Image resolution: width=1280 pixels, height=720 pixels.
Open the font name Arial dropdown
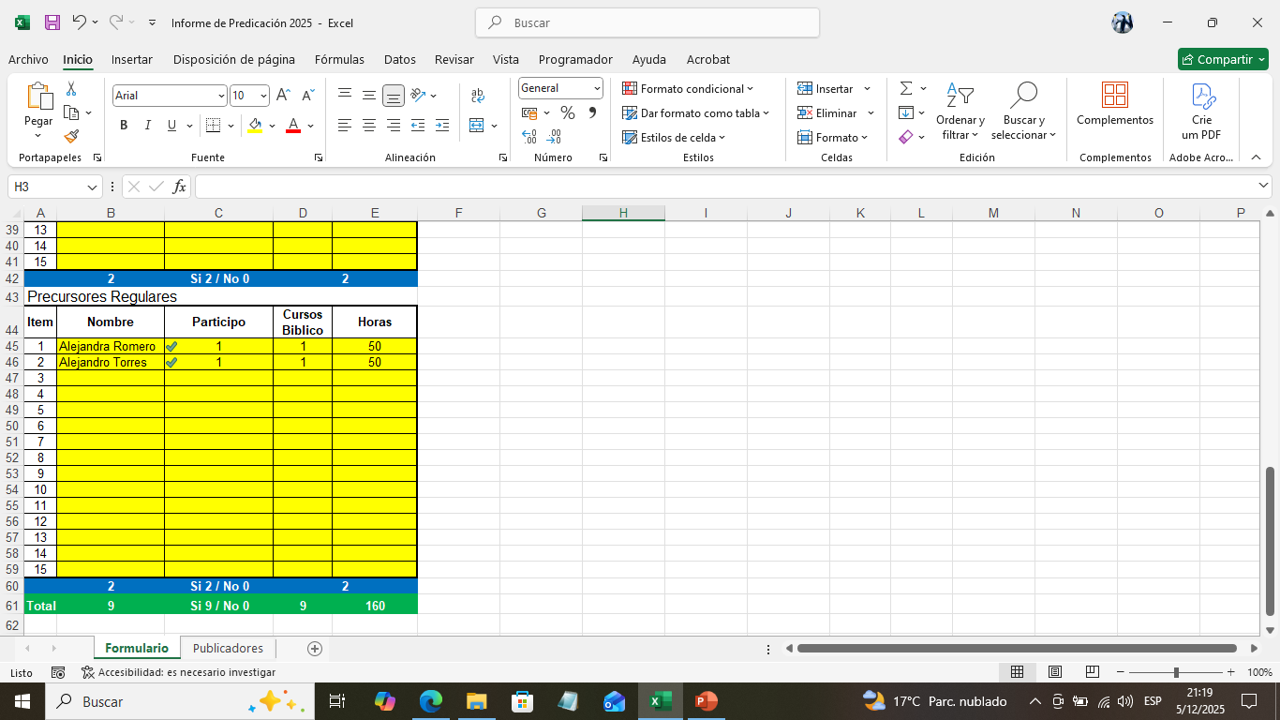click(x=221, y=96)
